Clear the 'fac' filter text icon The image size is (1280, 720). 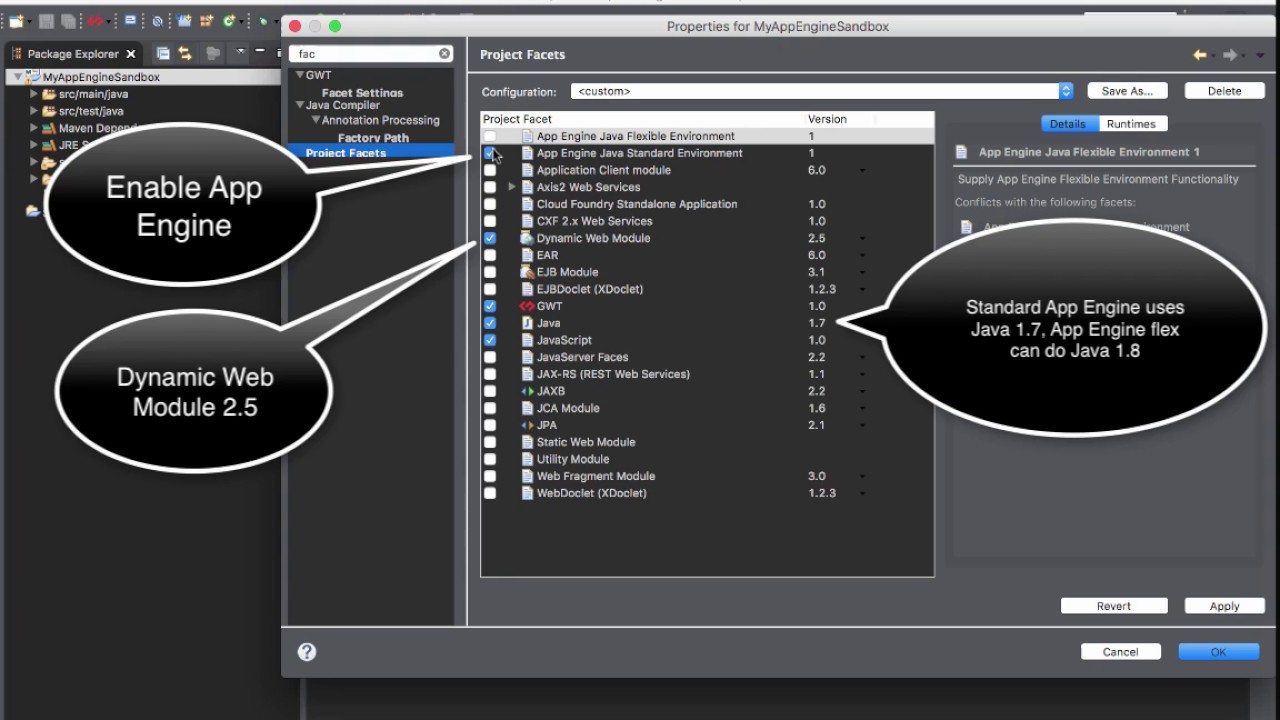point(444,54)
